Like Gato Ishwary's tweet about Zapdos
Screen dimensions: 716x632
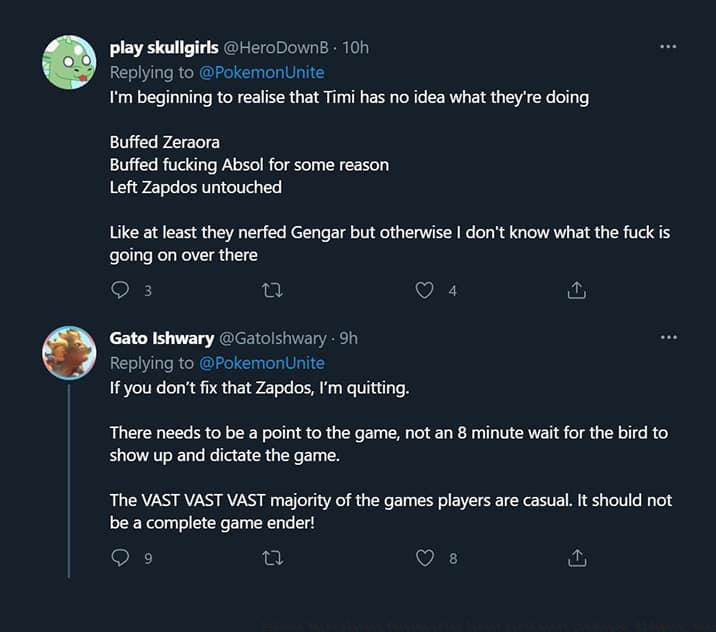(425, 558)
